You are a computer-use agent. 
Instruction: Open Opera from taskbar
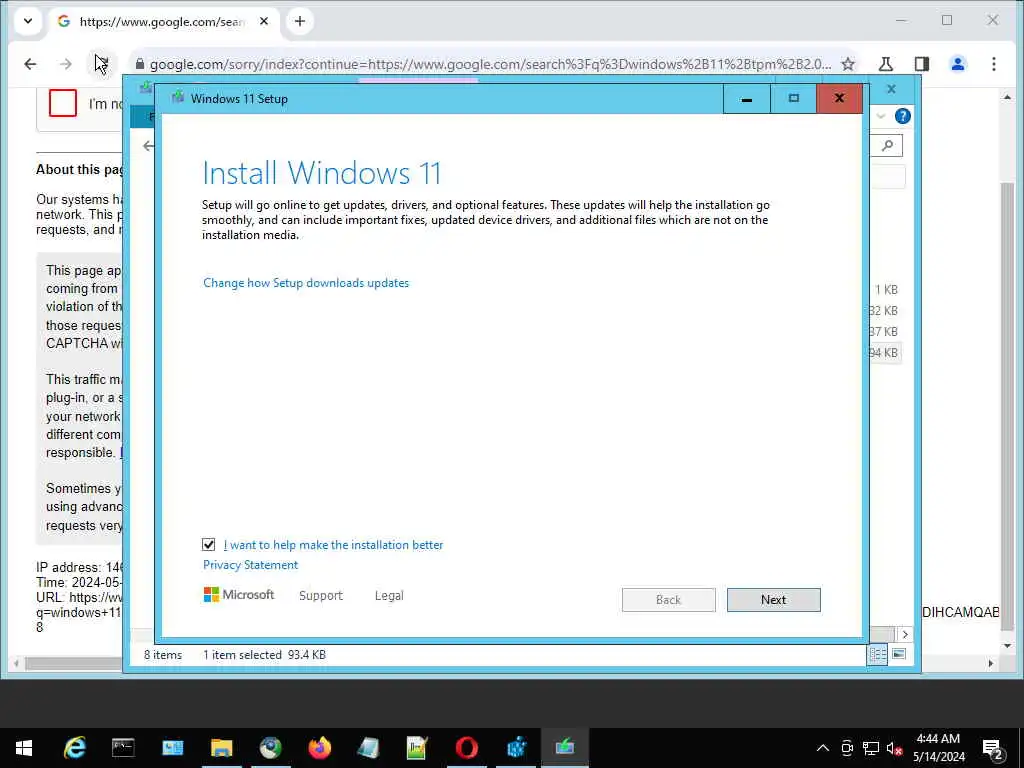click(466, 748)
